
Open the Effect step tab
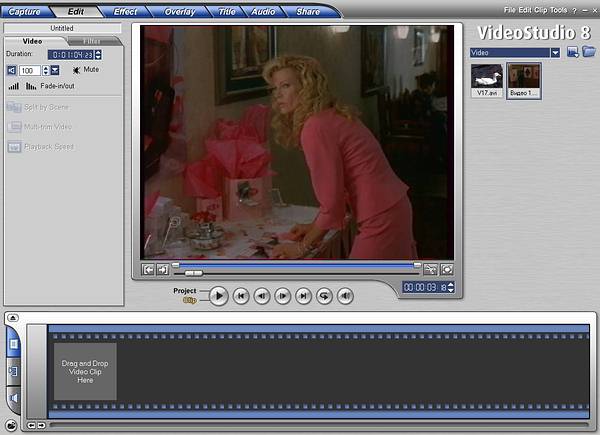tap(125, 12)
